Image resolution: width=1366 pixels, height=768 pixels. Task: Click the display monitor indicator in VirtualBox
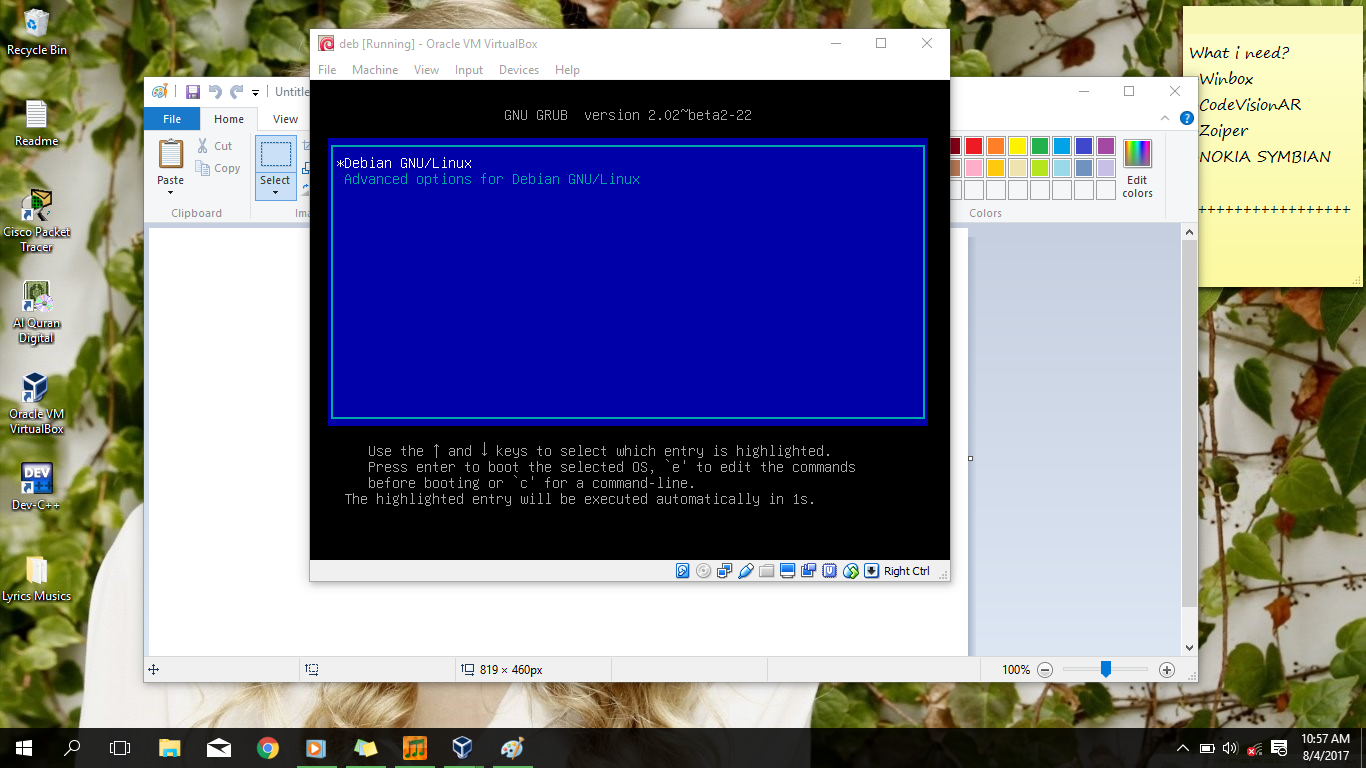[787, 571]
